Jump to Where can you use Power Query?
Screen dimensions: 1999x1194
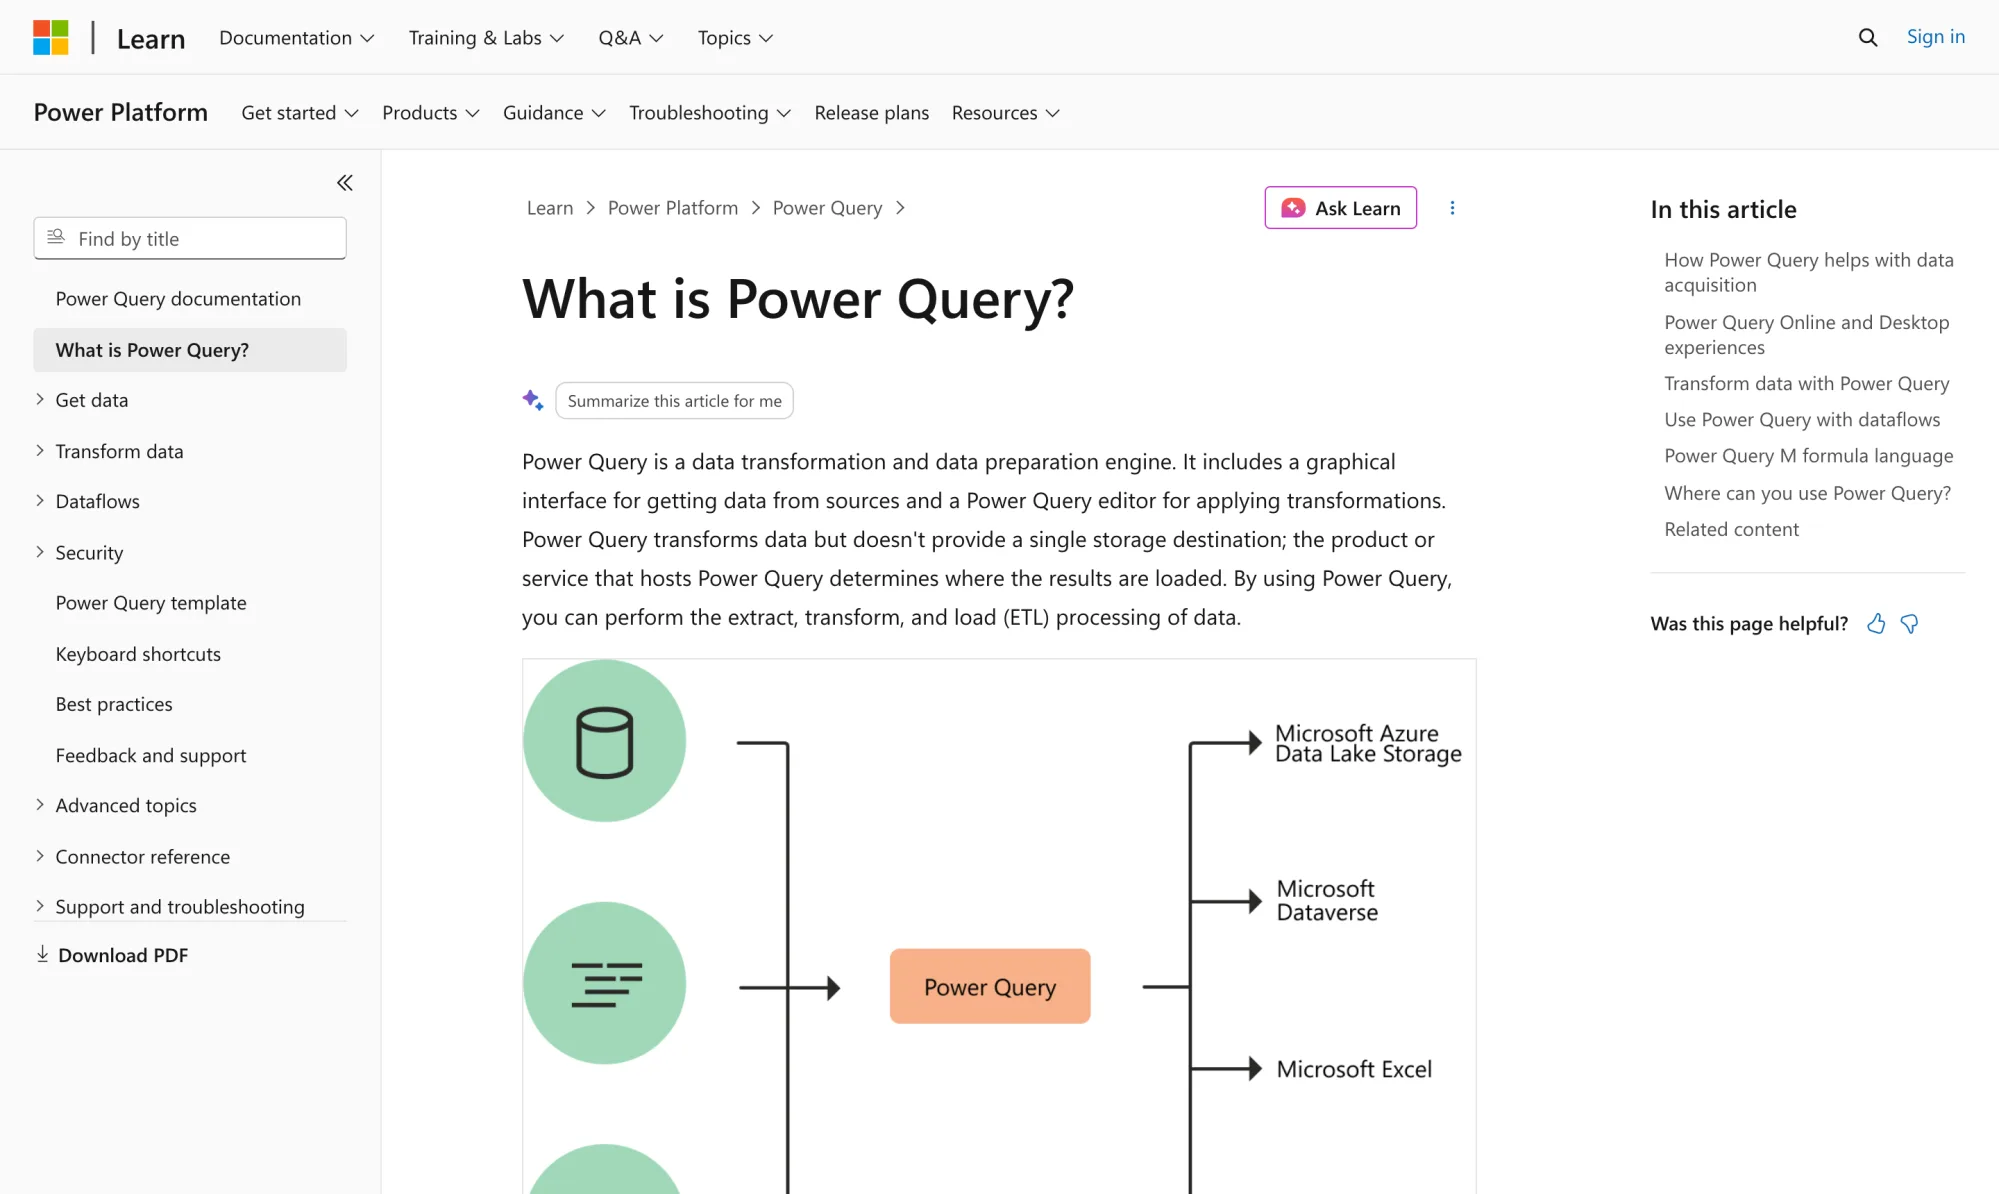[1807, 493]
